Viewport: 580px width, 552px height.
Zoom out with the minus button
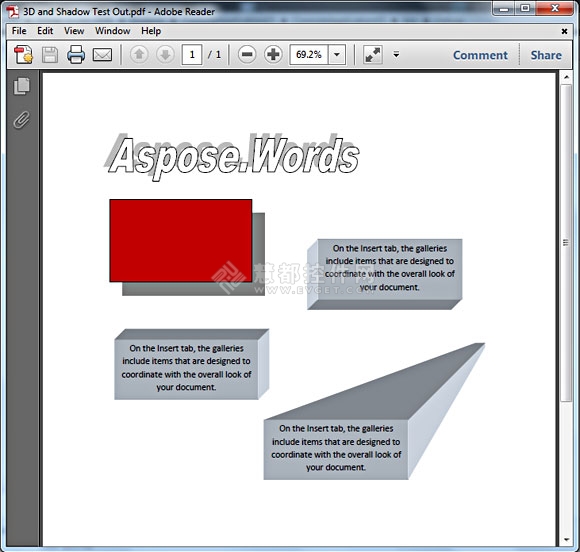247,55
